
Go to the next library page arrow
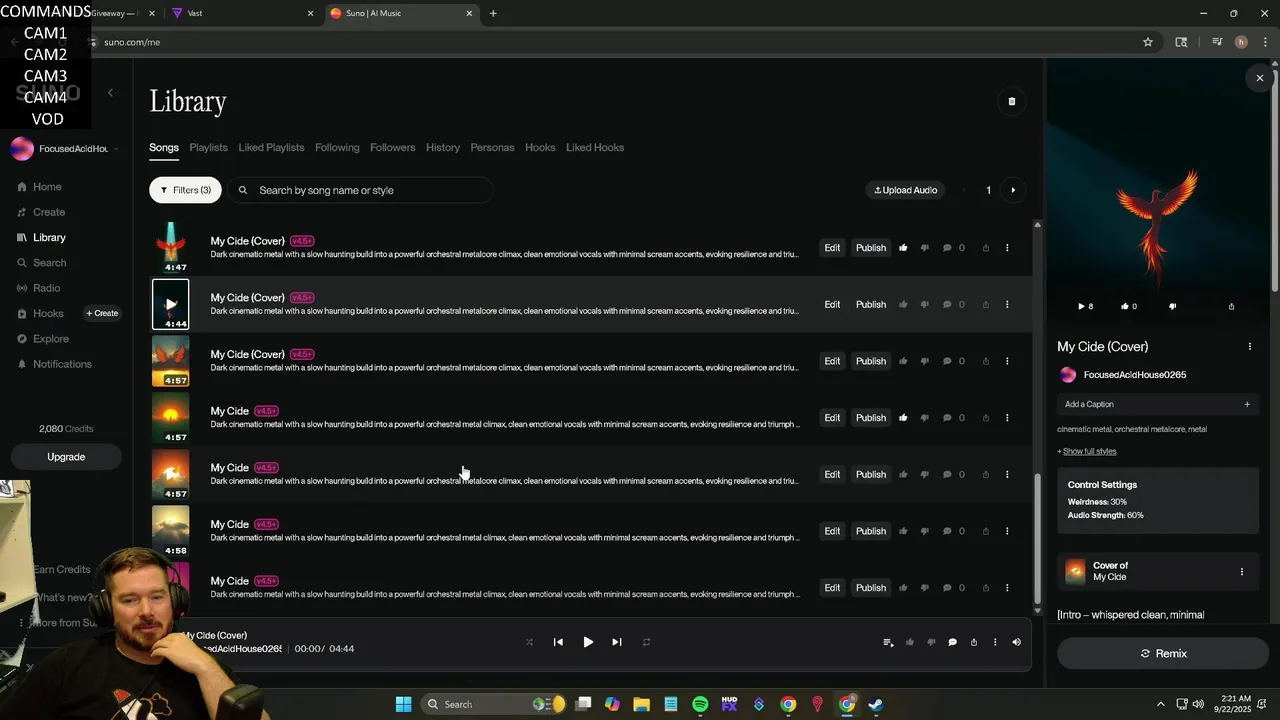point(1013,190)
